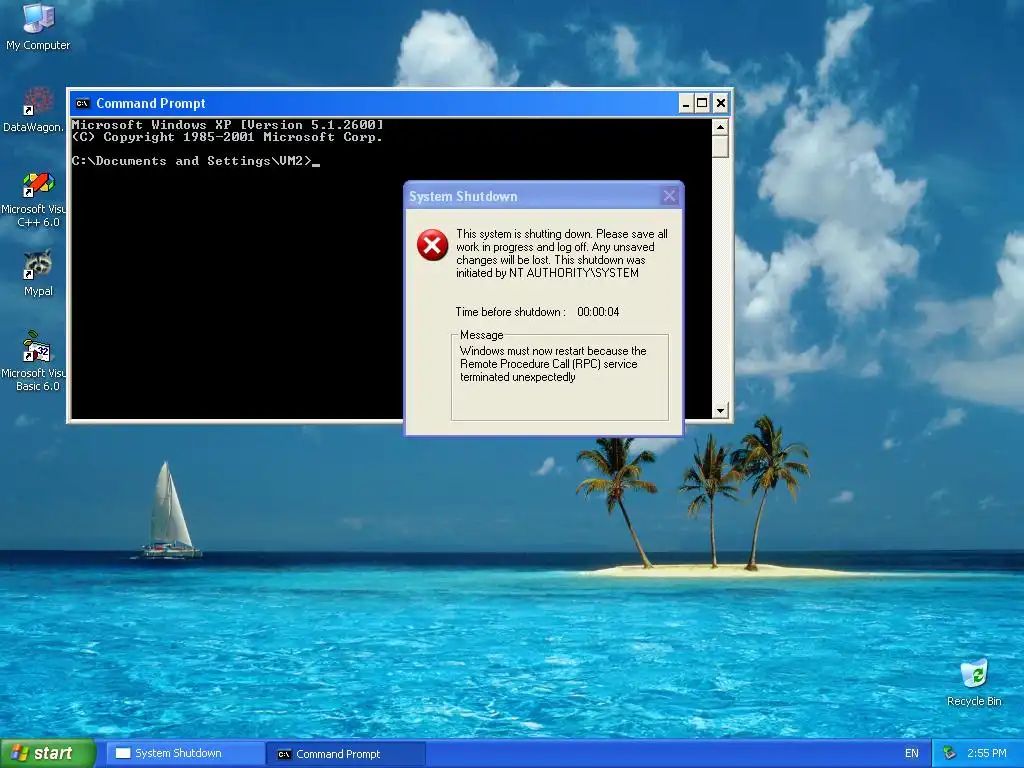
Task: Click the System Shutdown dialog title bar
Action: pos(544,196)
